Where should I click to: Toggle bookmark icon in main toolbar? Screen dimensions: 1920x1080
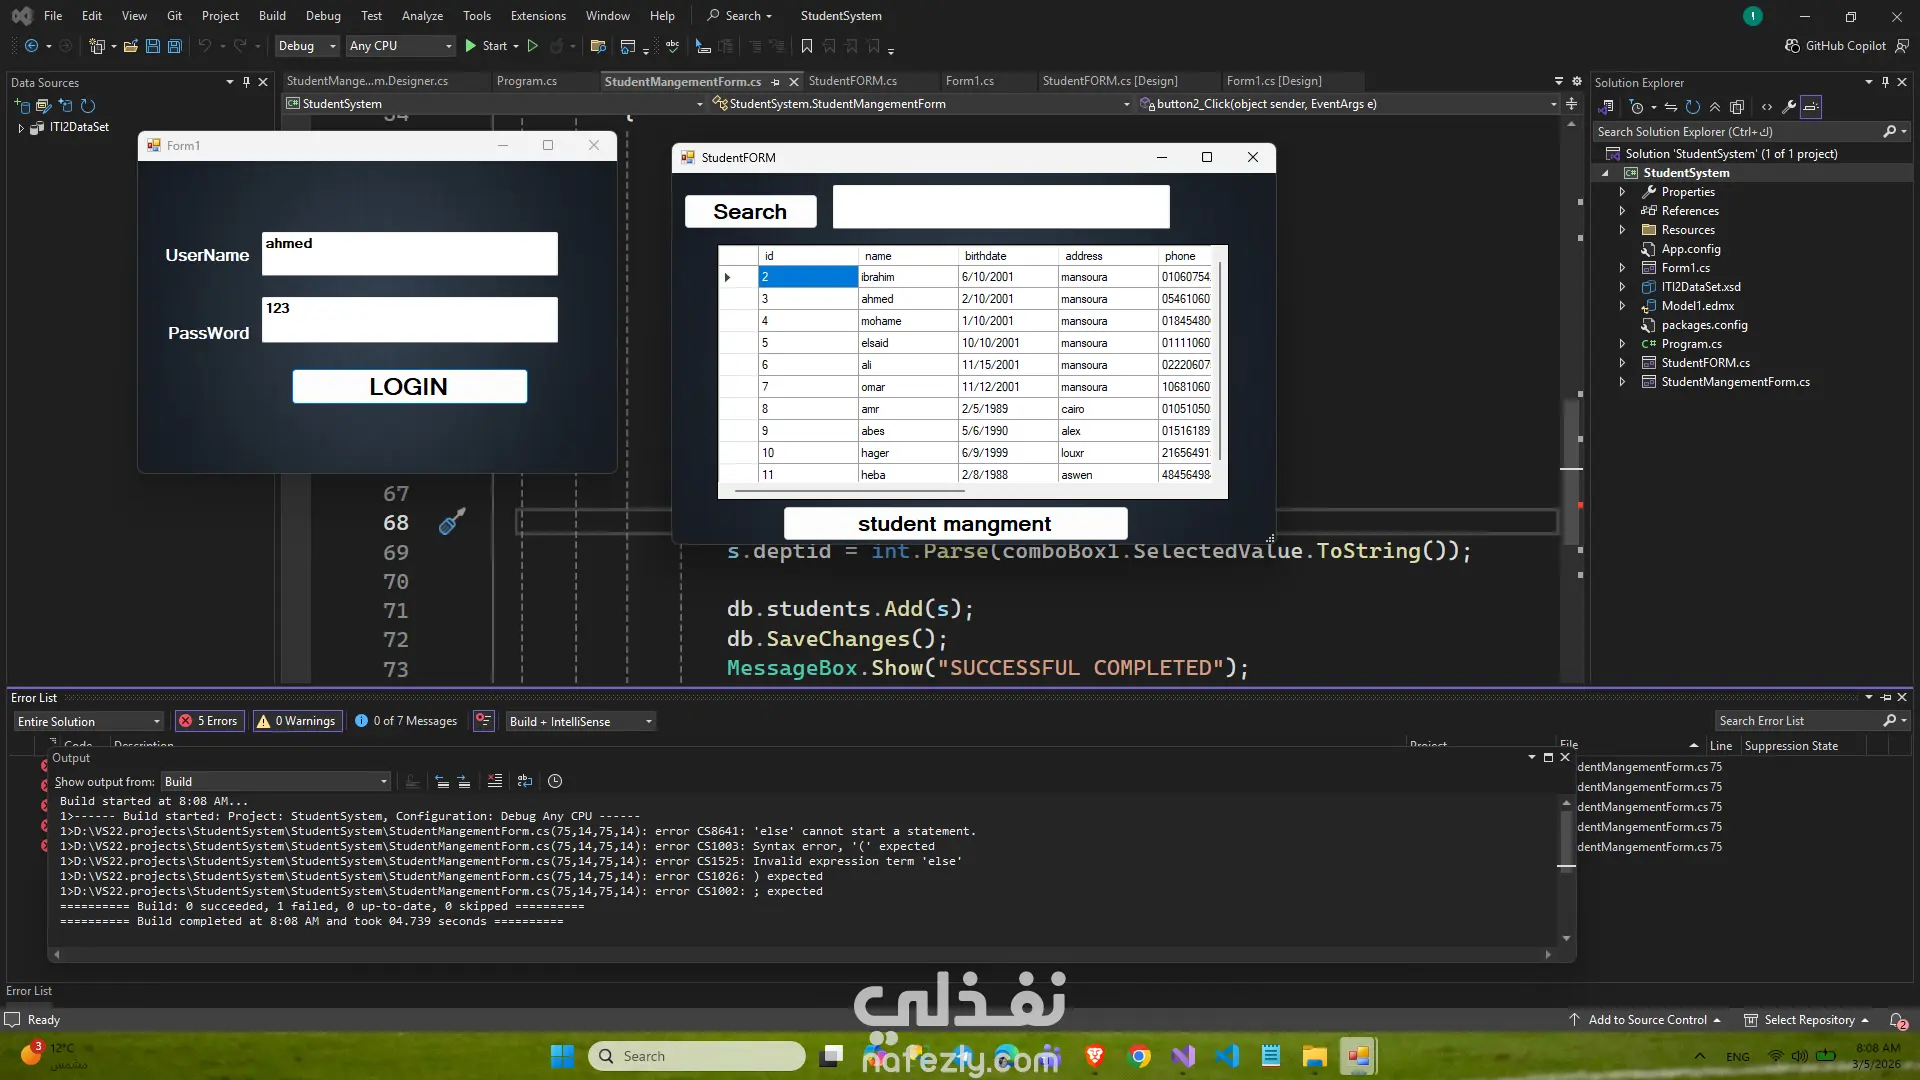[x=807, y=46]
